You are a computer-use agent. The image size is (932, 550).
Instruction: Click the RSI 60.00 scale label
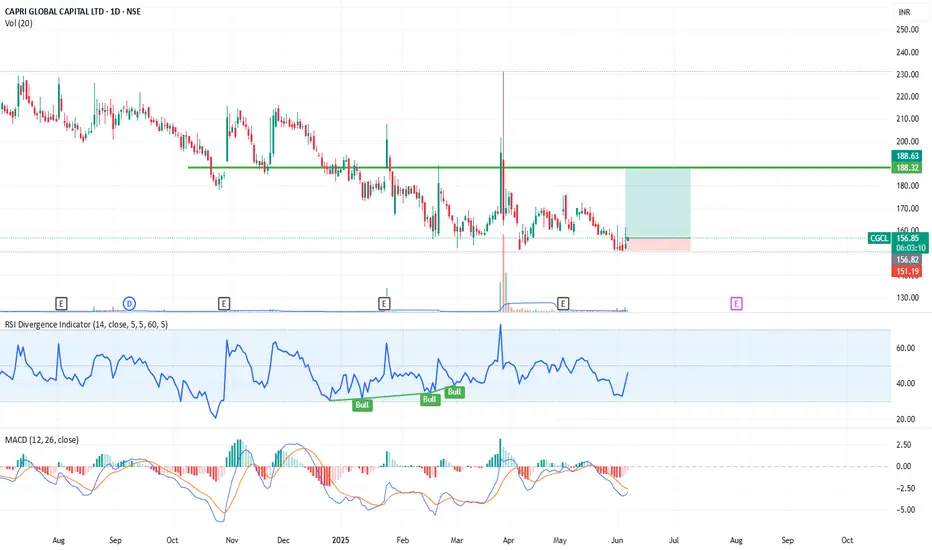click(x=905, y=348)
